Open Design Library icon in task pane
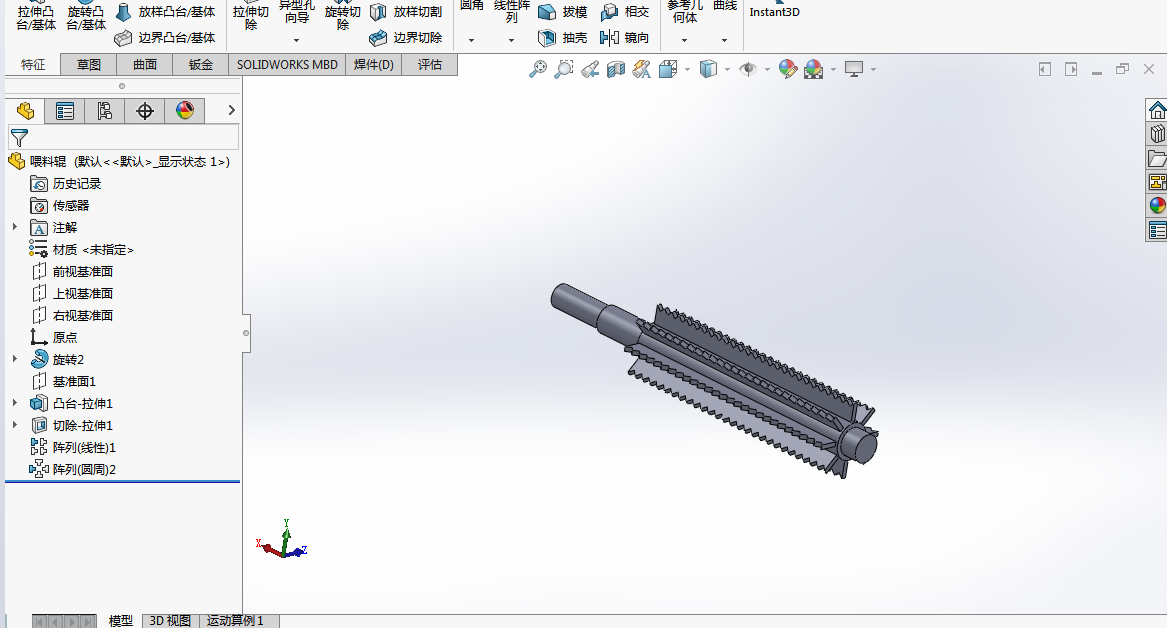 [1157, 134]
